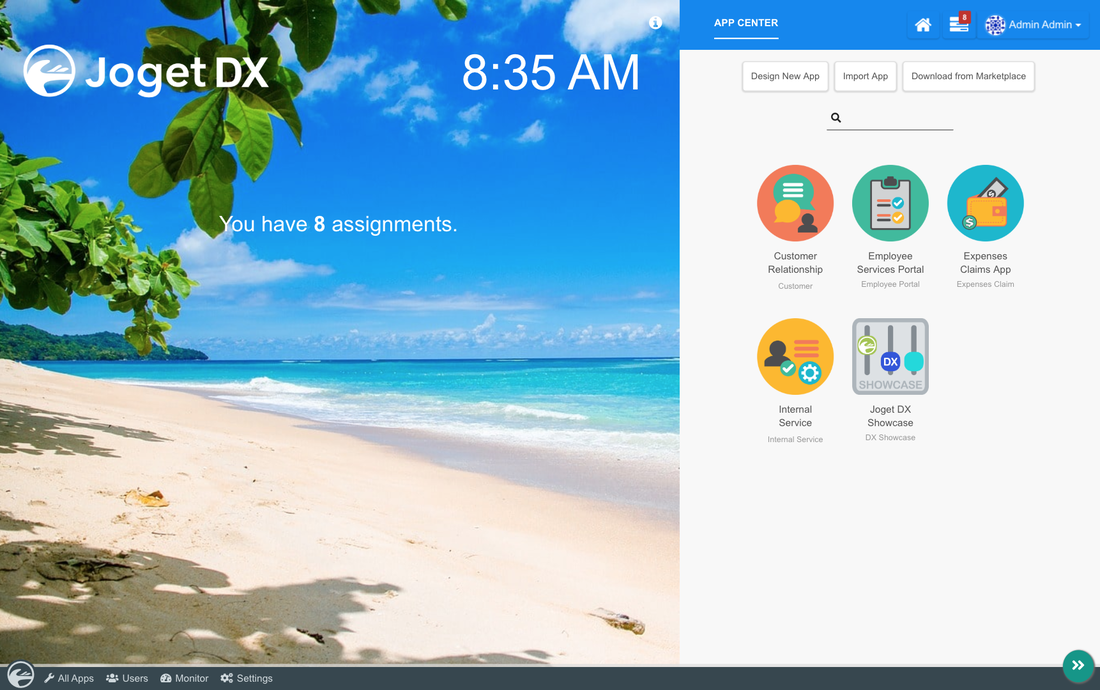Click Download from Marketplace button
The width and height of the screenshot is (1100, 690).
pos(968,76)
